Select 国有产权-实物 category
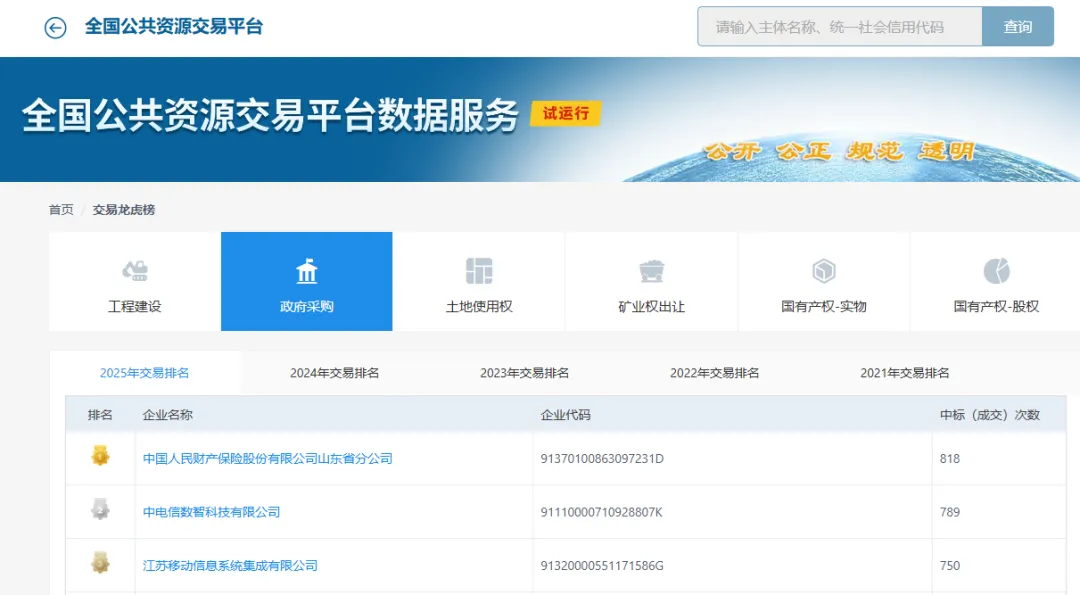This screenshot has height=595, width=1080. coord(824,281)
